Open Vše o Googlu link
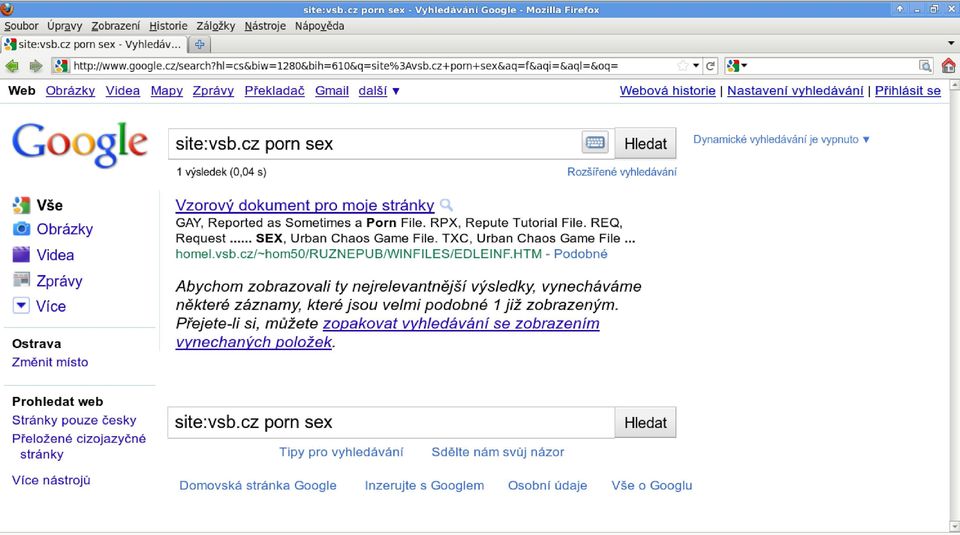The width and height of the screenshot is (960, 535). point(651,485)
